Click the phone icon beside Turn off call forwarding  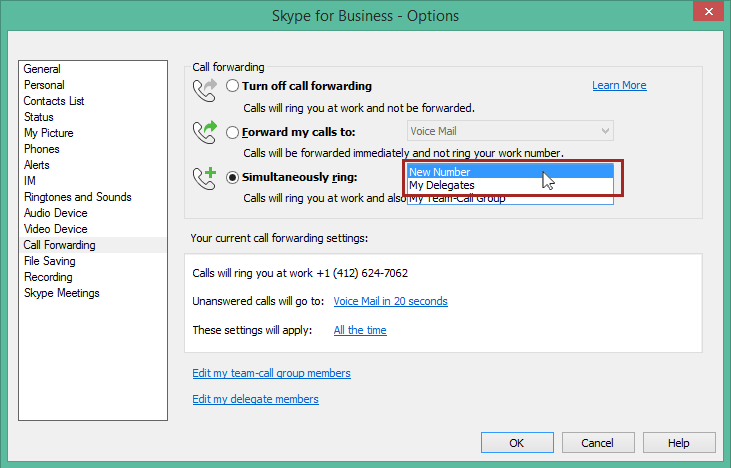(x=205, y=90)
